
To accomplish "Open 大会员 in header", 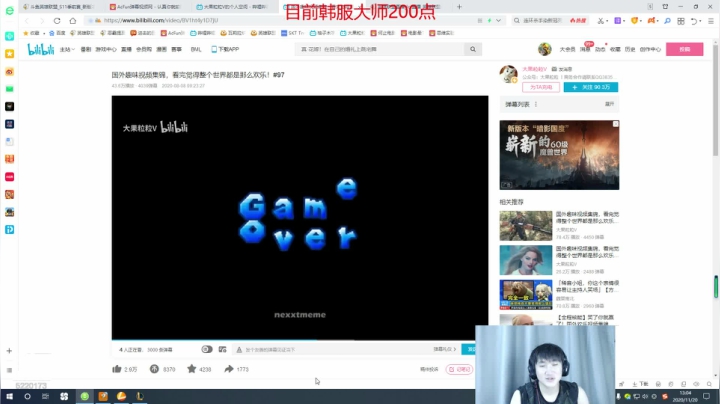I will [x=567, y=49].
